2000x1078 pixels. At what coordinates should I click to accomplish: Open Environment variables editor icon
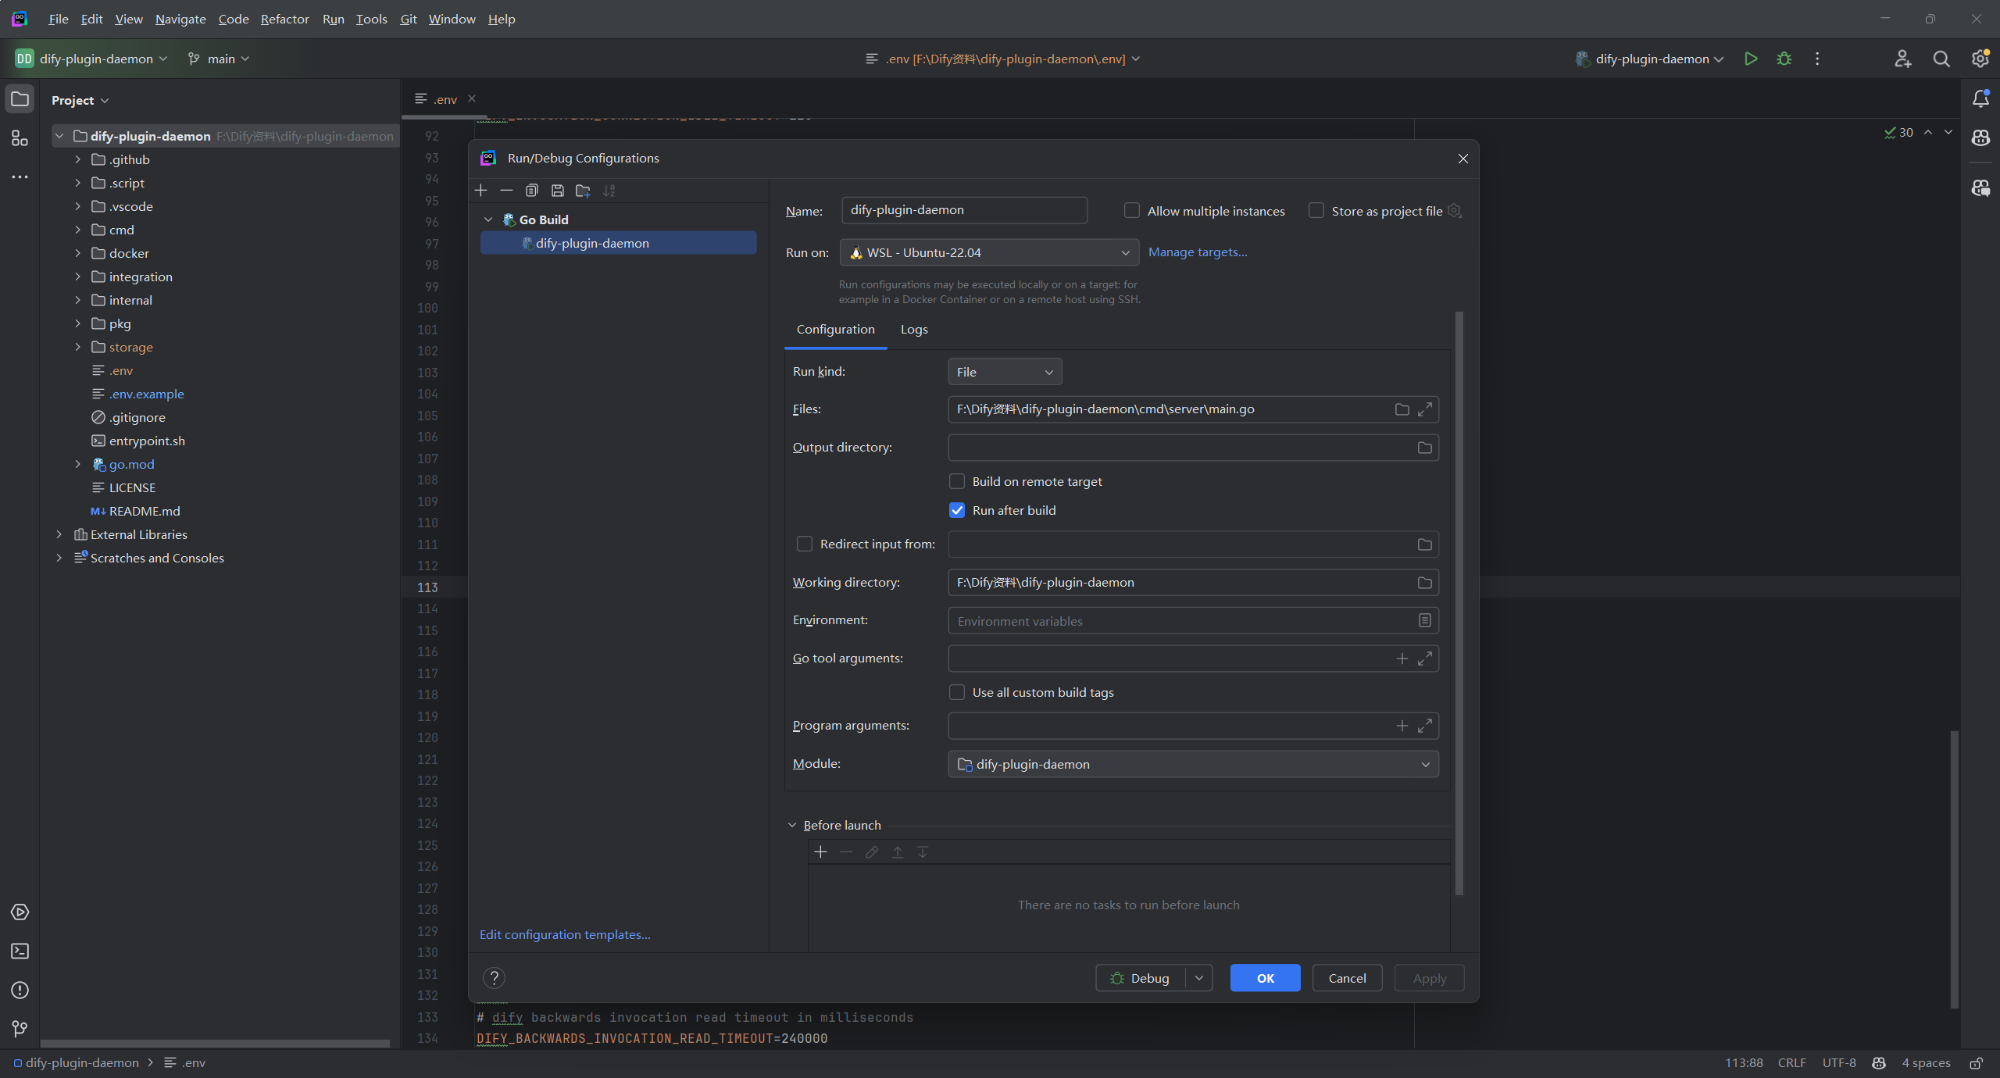click(1425, 620)
